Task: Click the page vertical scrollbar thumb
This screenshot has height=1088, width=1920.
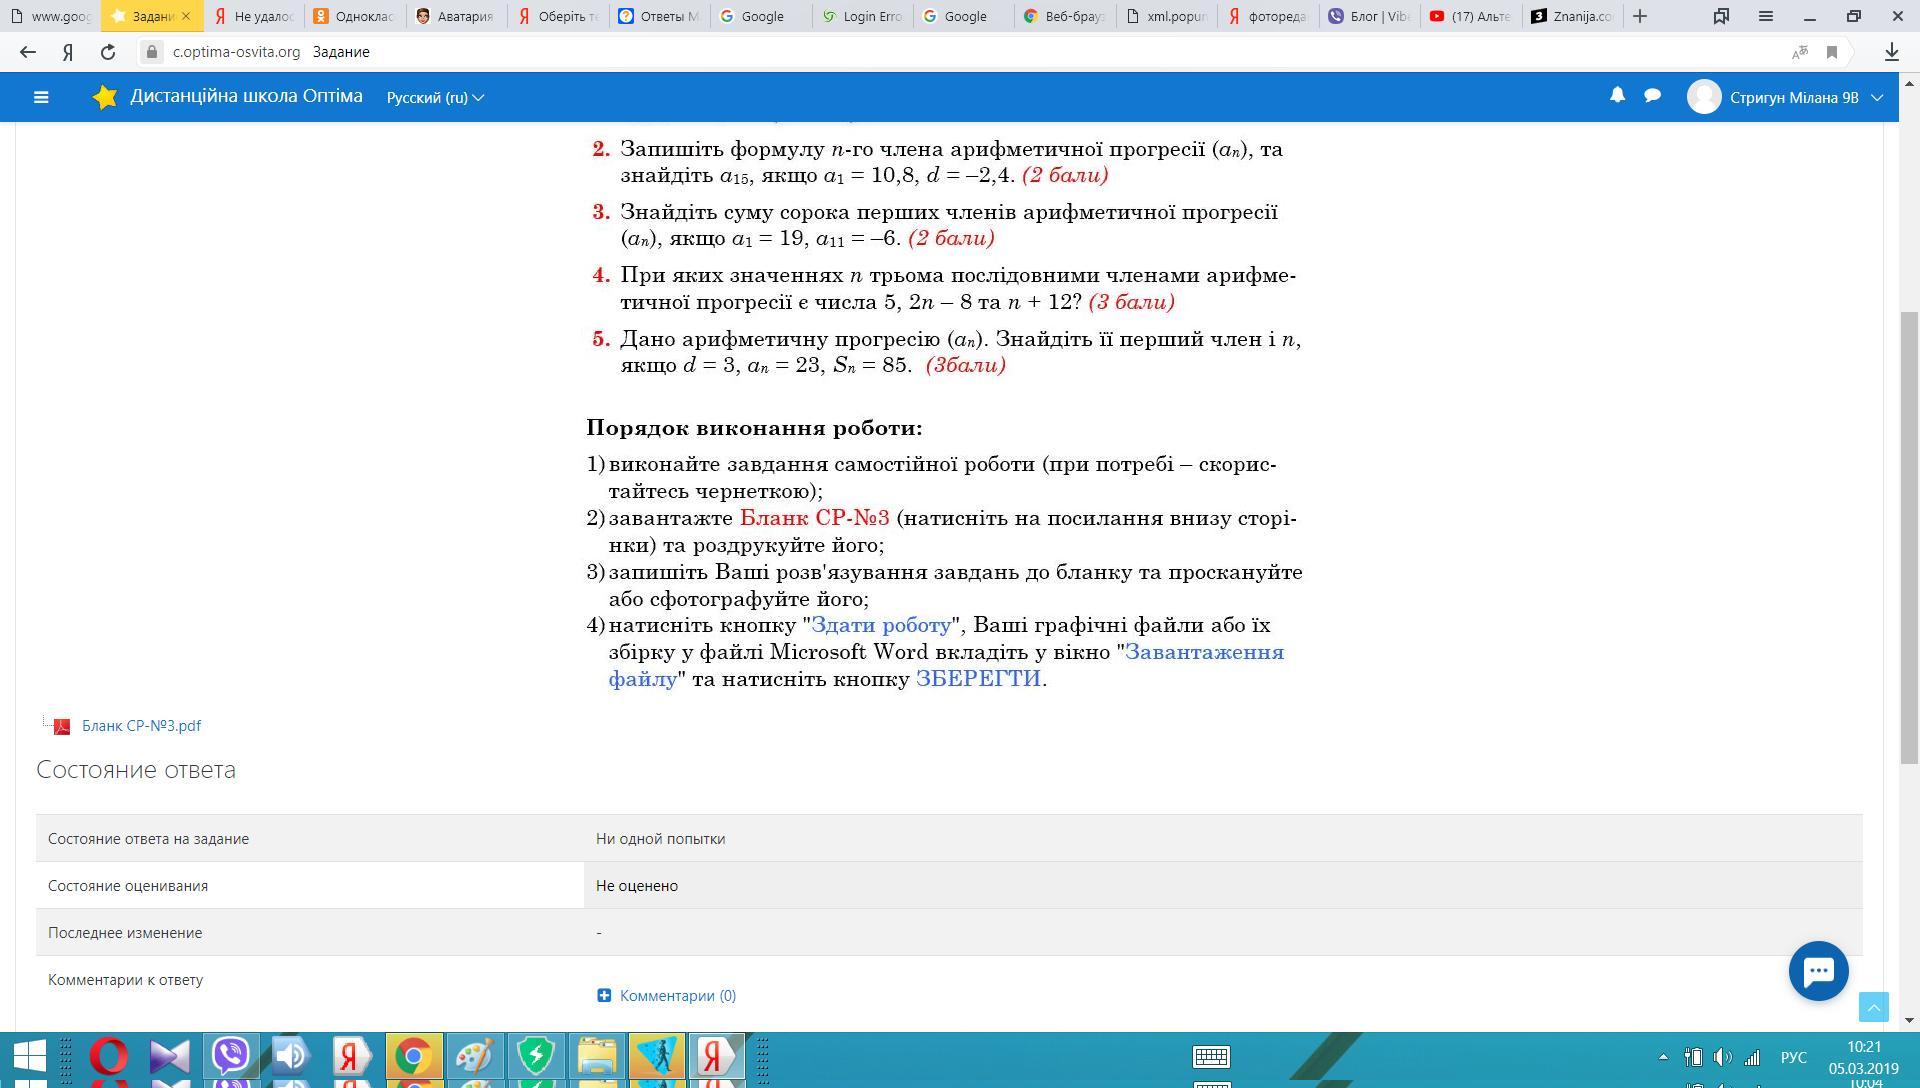Action: (x=1909, y=538)
